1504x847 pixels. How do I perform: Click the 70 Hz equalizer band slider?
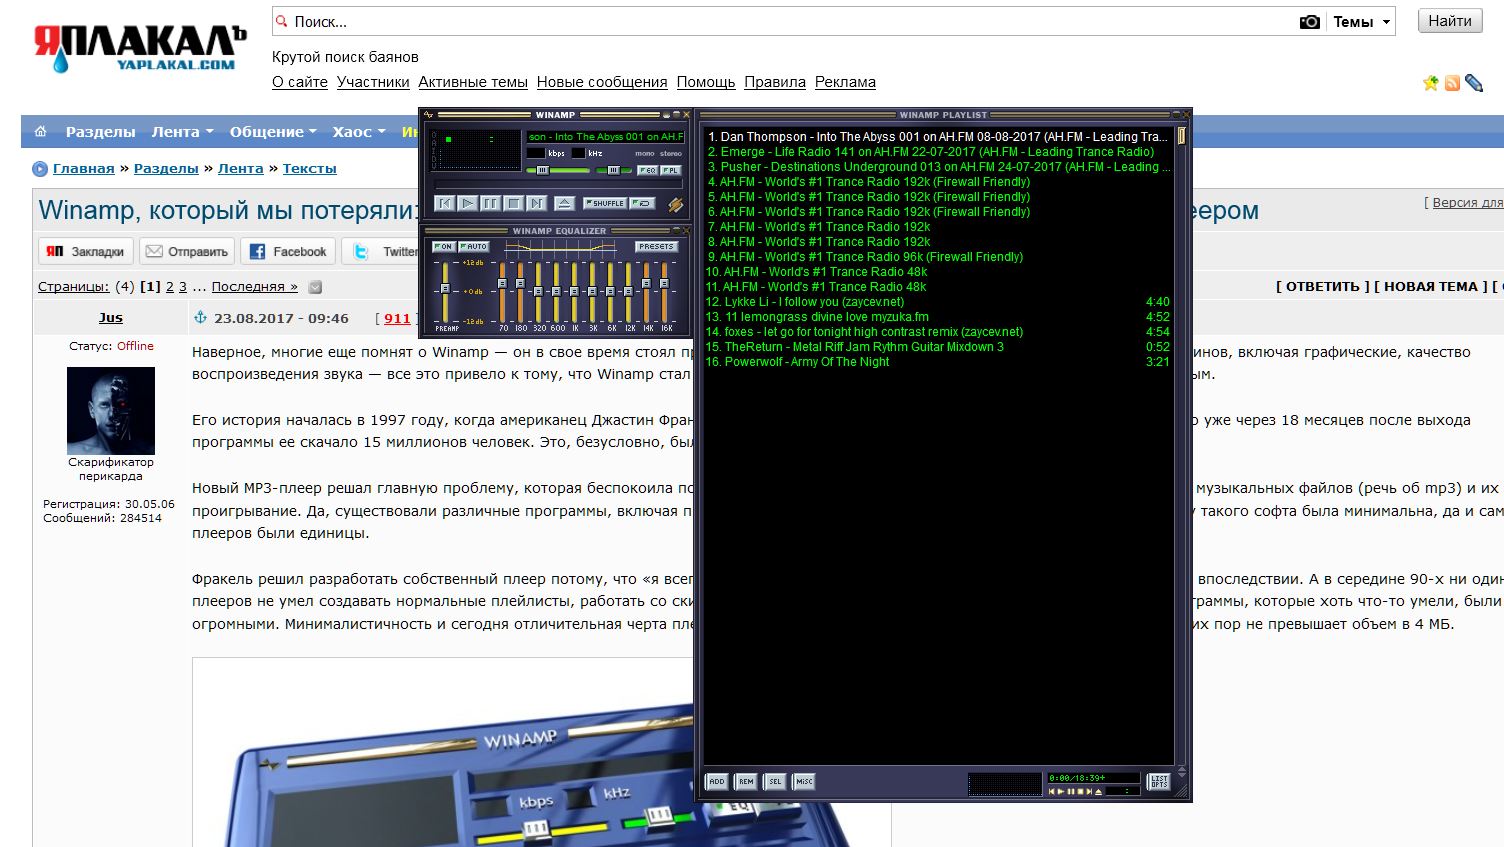coord(503,290)
